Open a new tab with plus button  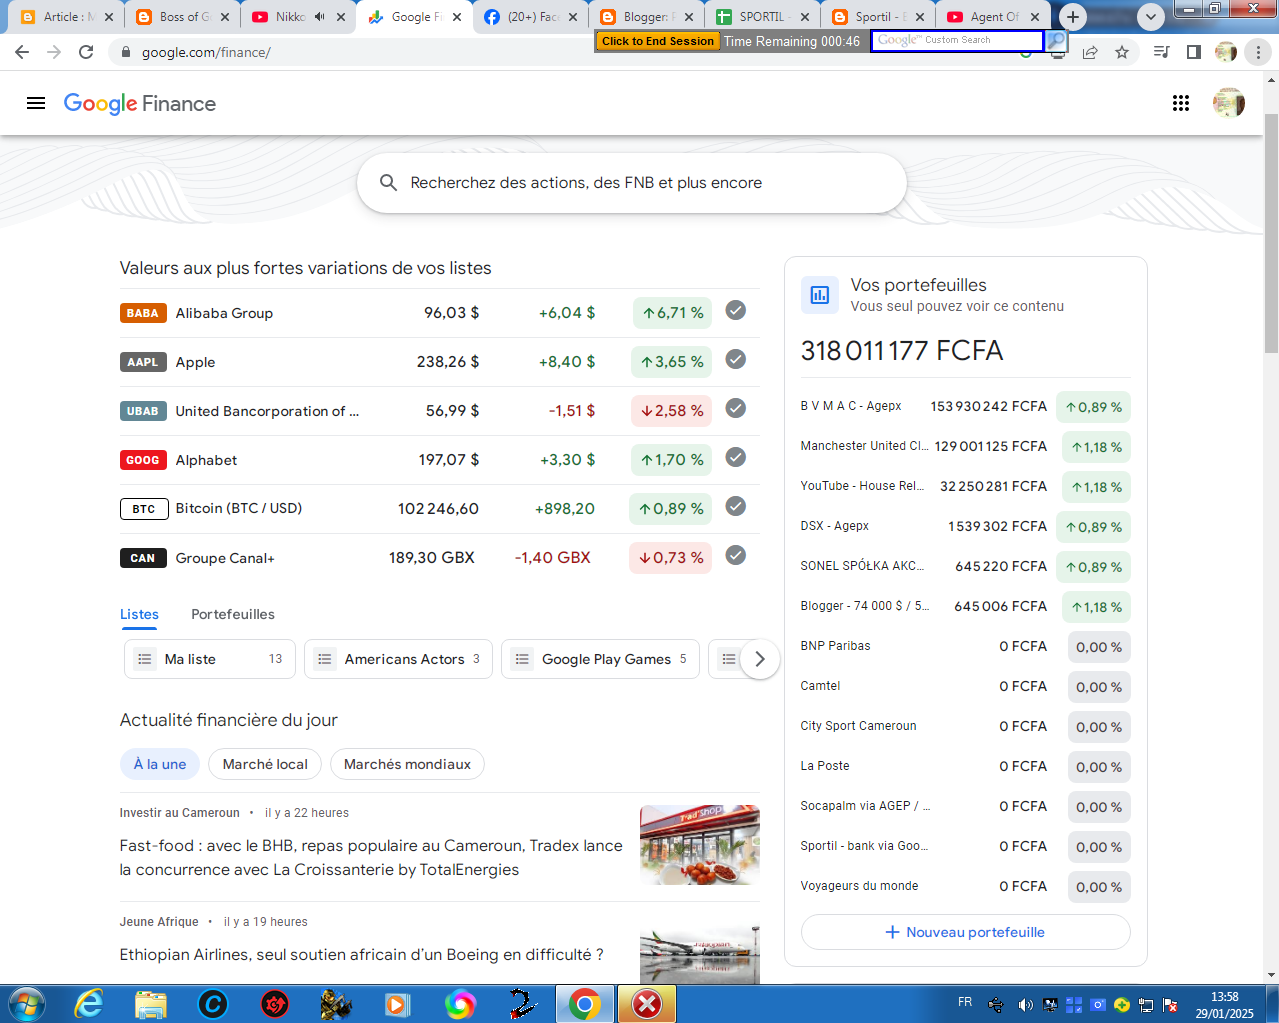[x=1073, y=17]
